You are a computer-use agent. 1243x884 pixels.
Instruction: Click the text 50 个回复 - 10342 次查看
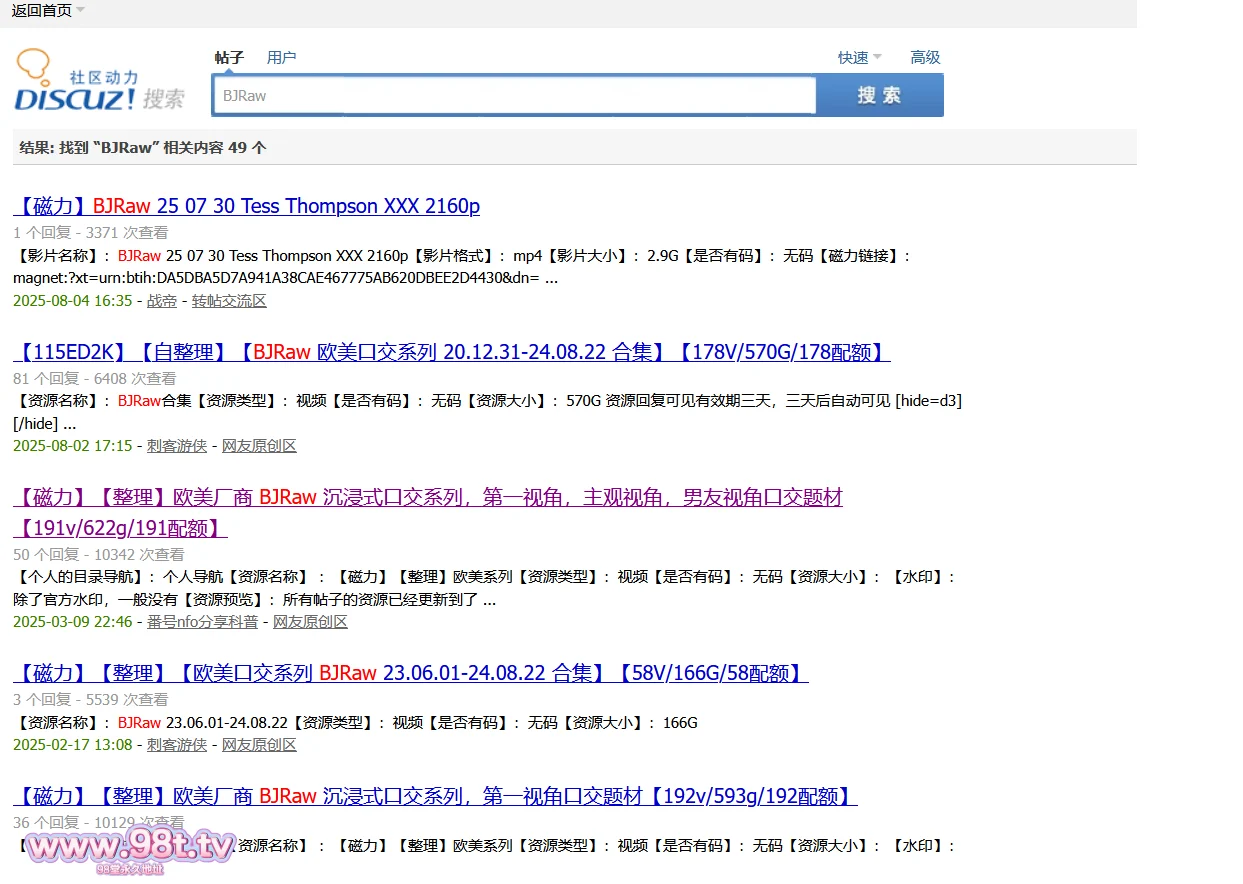pos(98,555)
